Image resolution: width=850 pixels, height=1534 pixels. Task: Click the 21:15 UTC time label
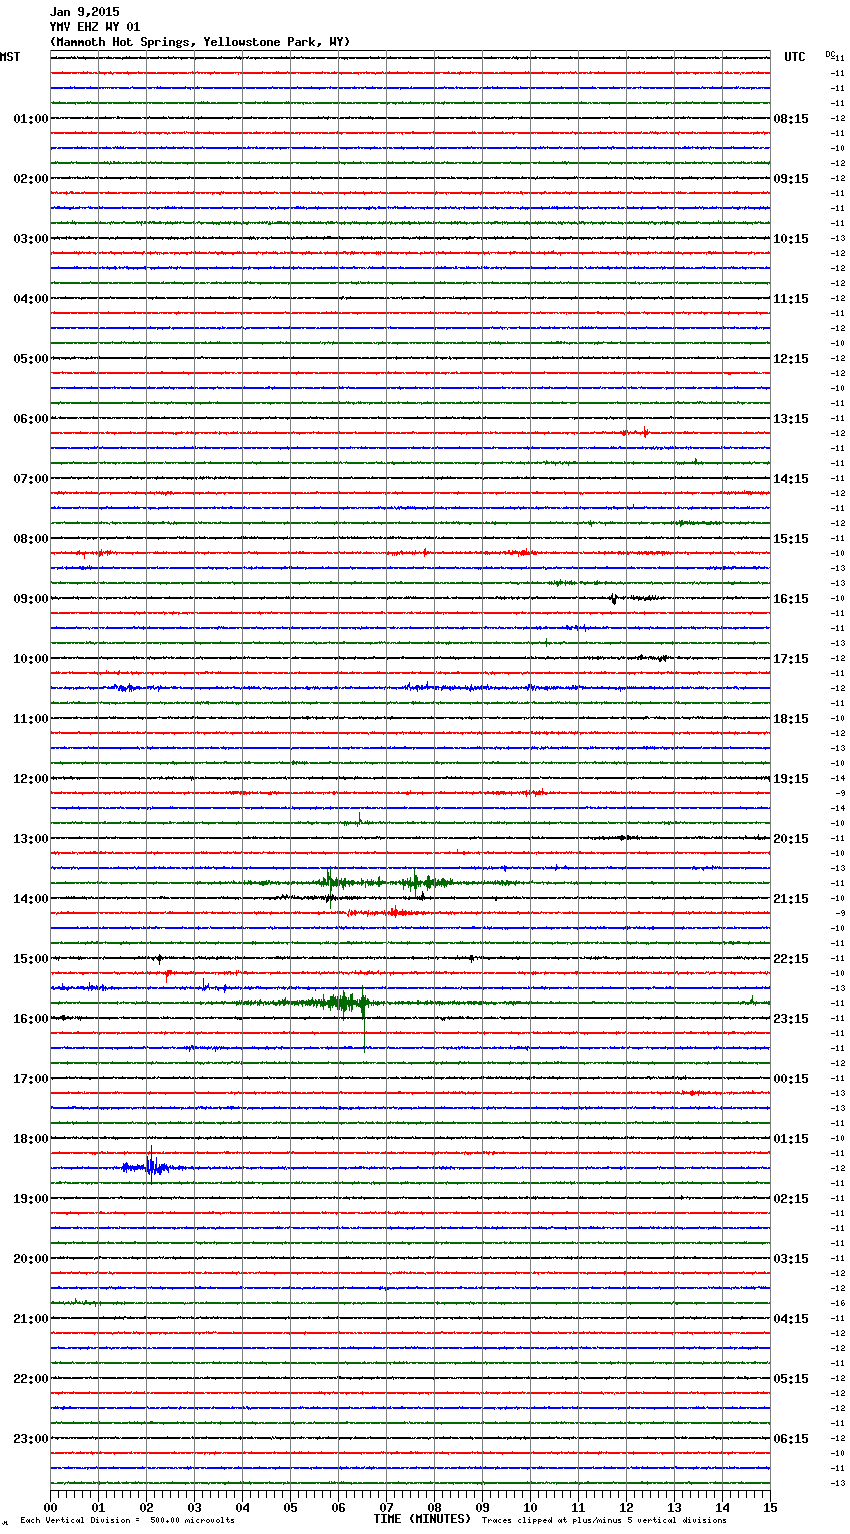coord(791,899)
